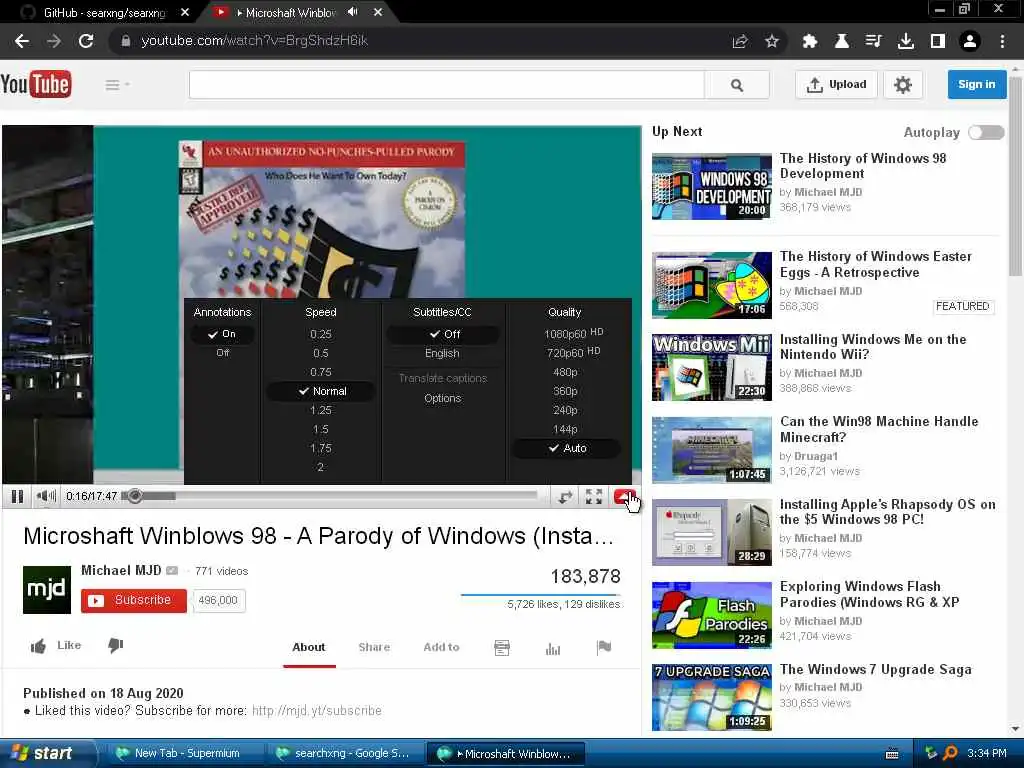Set playback speed to 0.25

tap(321, 334)
